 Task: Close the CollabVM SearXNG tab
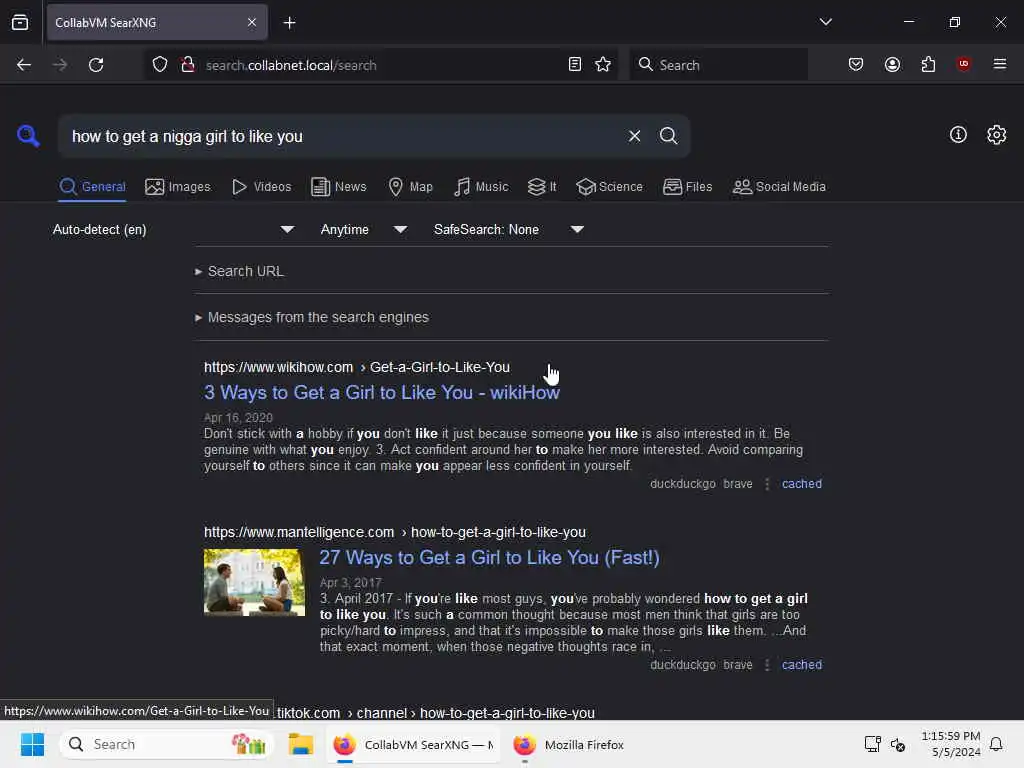tap(252, 23)
